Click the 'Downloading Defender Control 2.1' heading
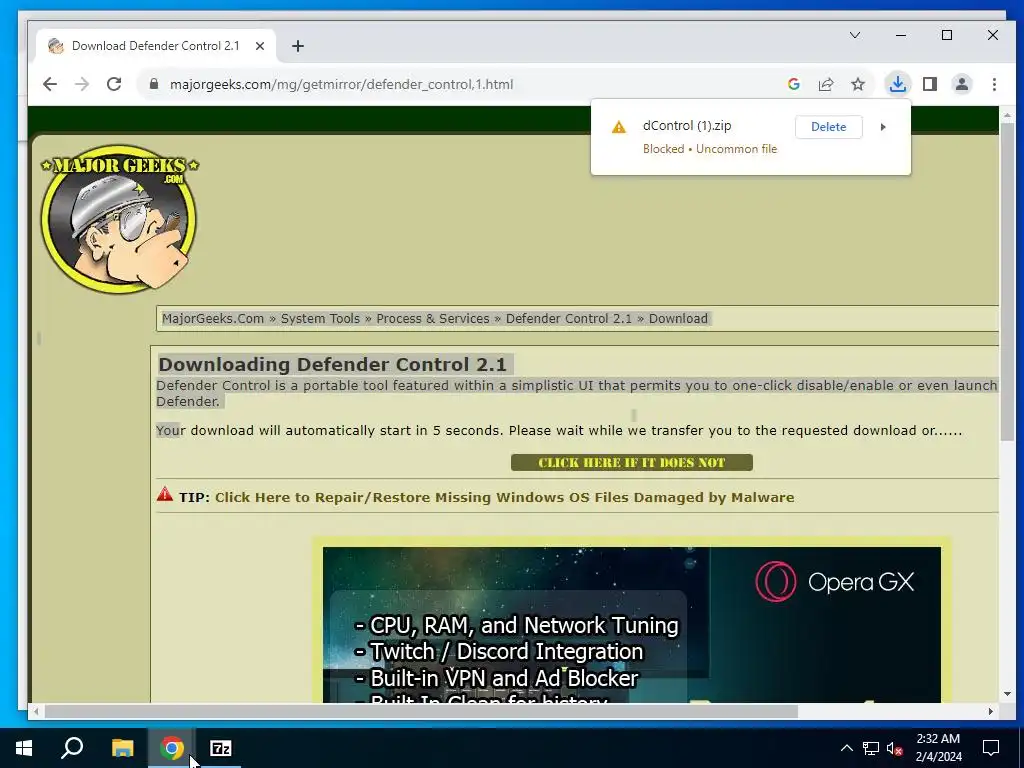The width and height of the screenshot is (1024, 768). (x=332, y=364)
